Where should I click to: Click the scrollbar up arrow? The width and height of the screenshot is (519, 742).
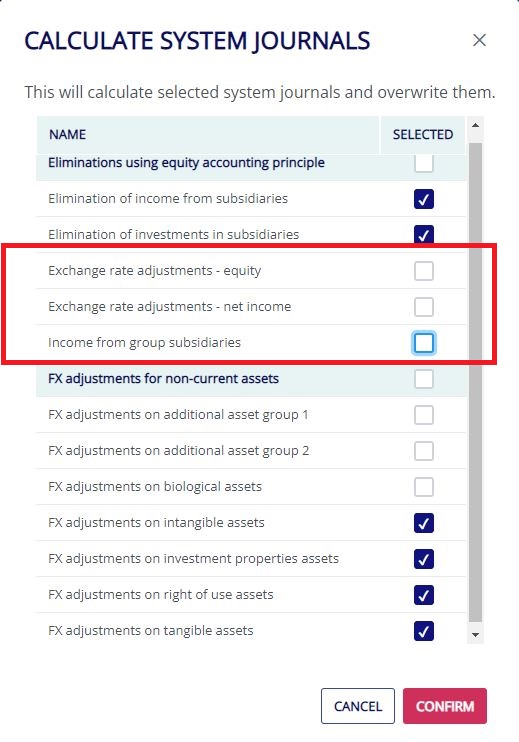pos(475,125)
